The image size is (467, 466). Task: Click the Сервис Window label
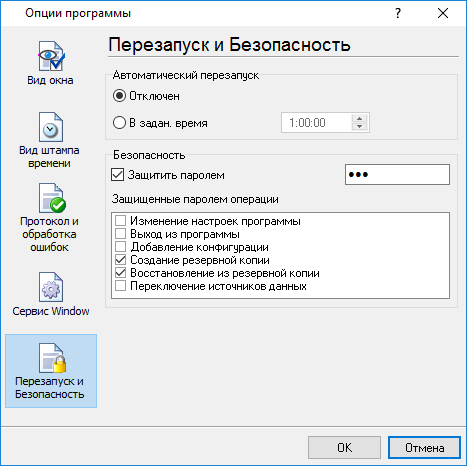point(51,311)
